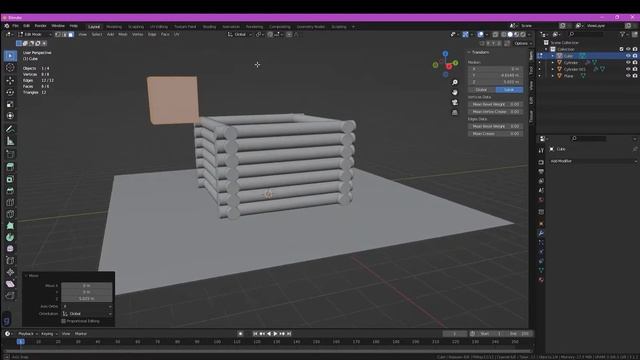Select the Rip Region tool

10,296
